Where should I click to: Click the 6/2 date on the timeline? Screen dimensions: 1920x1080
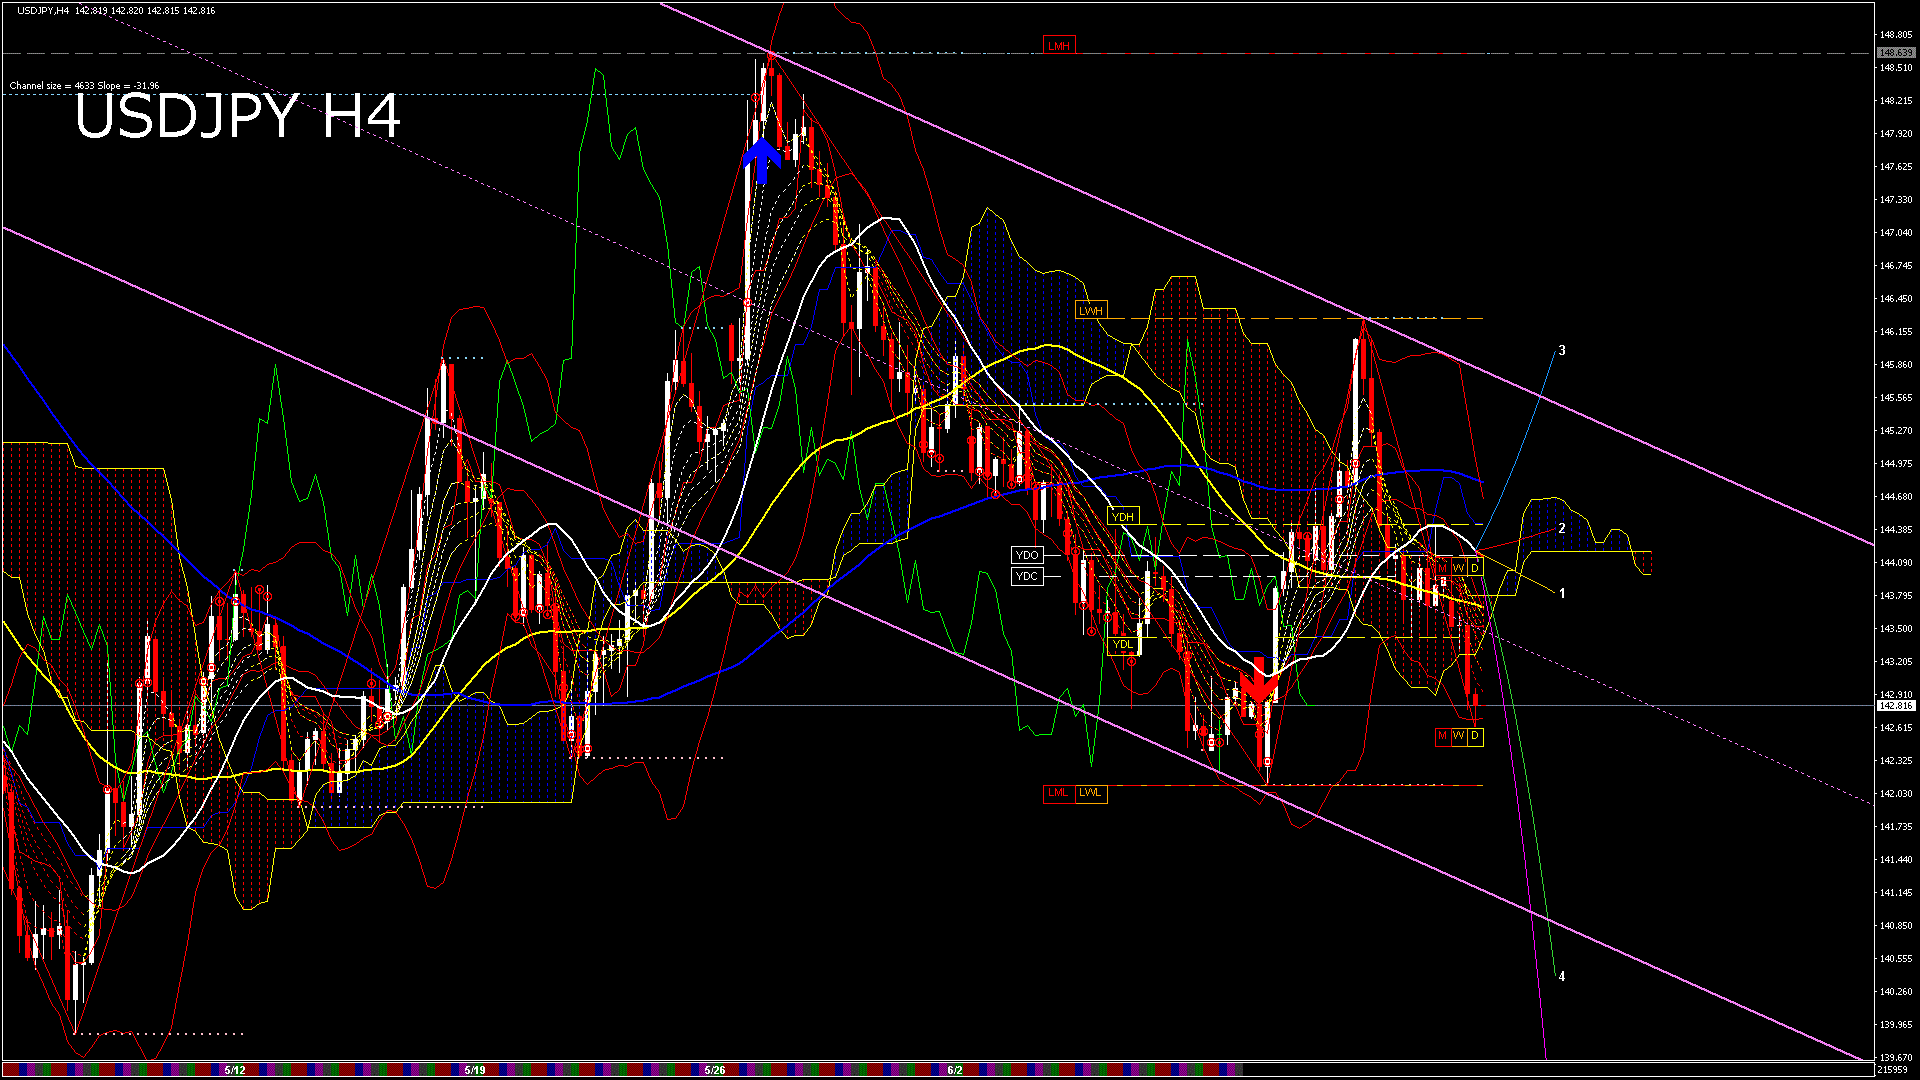point(955,1070)
